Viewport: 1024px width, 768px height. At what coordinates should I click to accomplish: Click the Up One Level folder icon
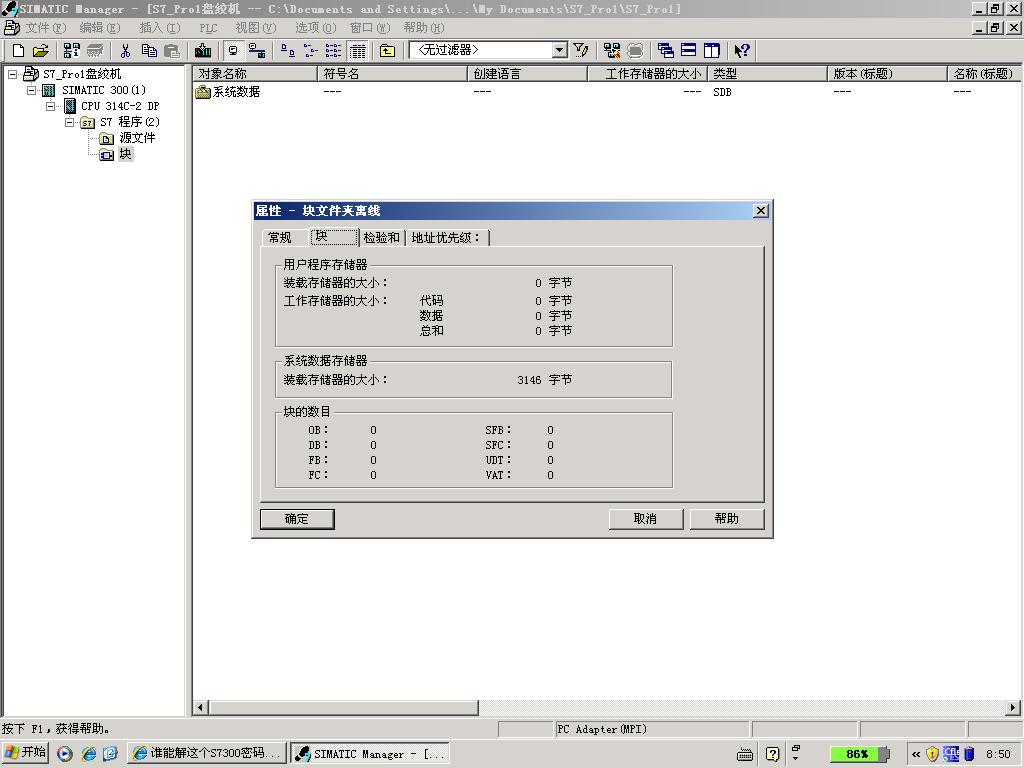[387, 50]
